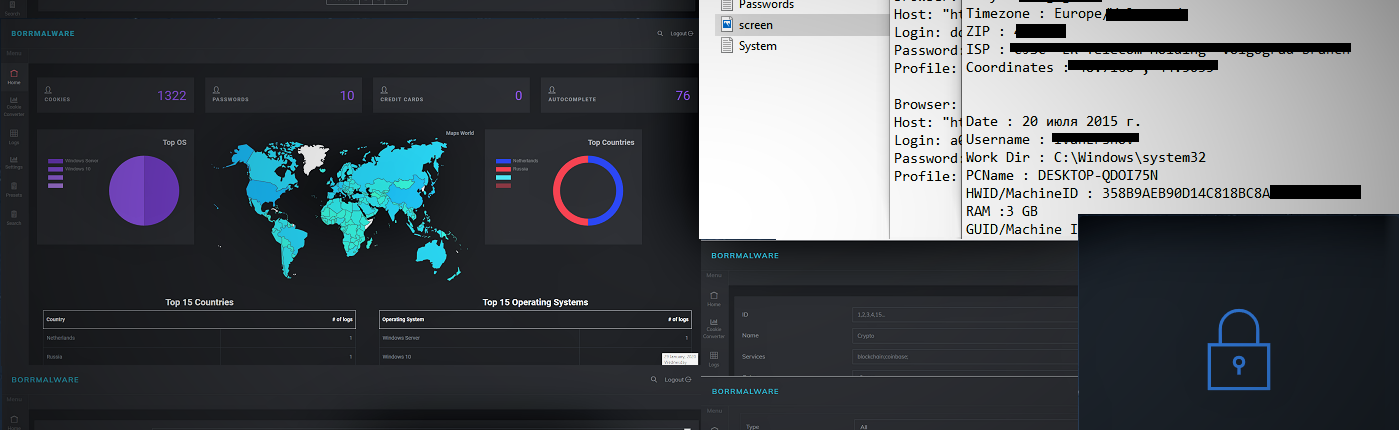Sort by Country column header

coord(56,319)
